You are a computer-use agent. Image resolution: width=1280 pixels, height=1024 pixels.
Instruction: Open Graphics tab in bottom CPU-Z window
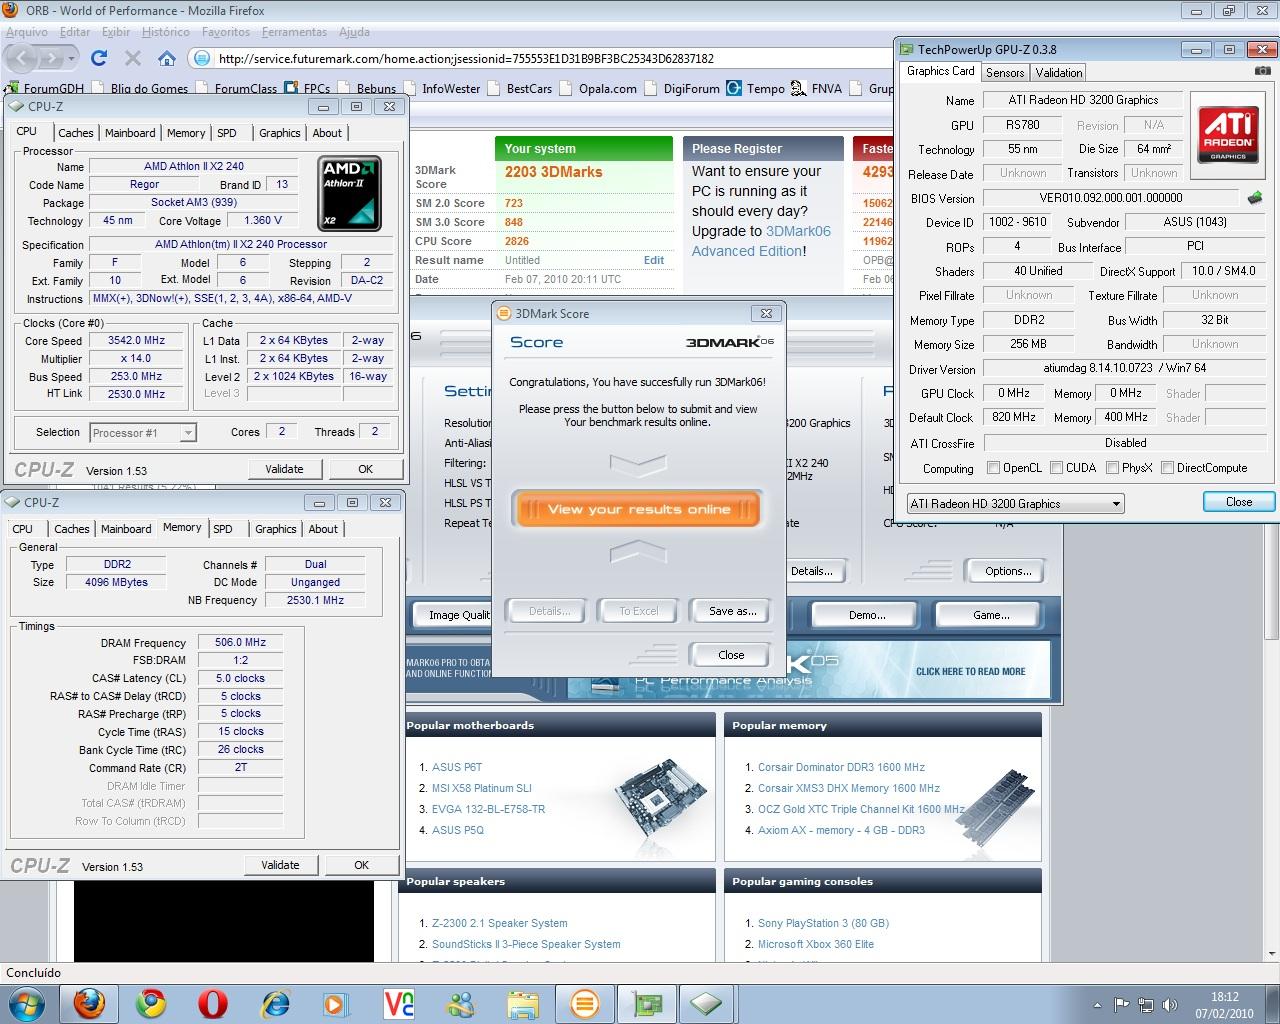pos(275,529)
